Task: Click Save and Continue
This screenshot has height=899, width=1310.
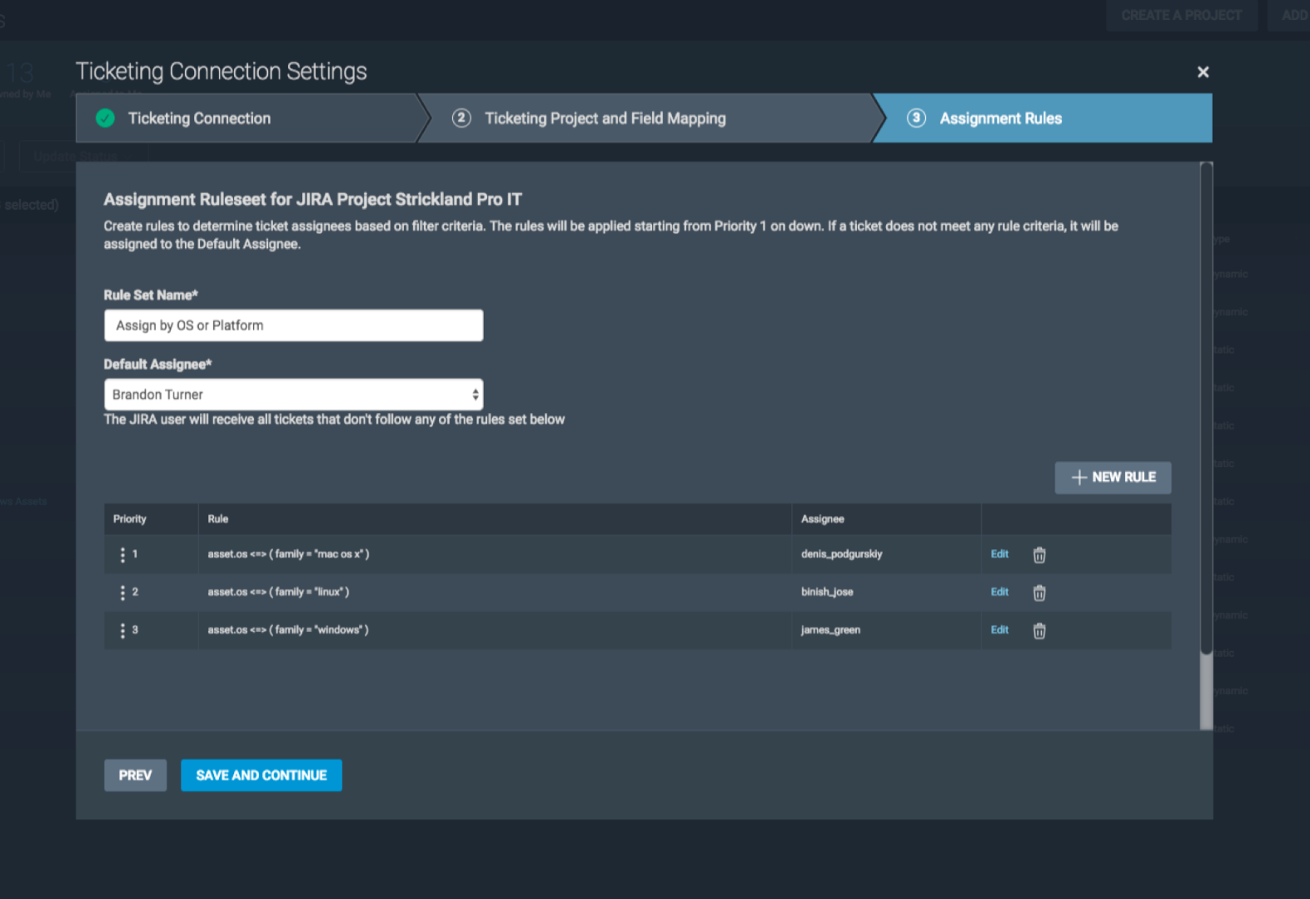Action: point(261,775)
